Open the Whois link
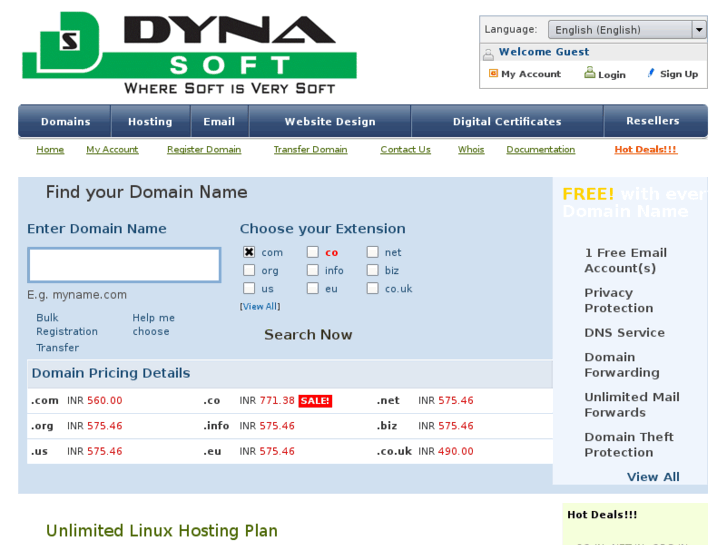The height and width of the screenshot is (545, 727). (471, 149)
